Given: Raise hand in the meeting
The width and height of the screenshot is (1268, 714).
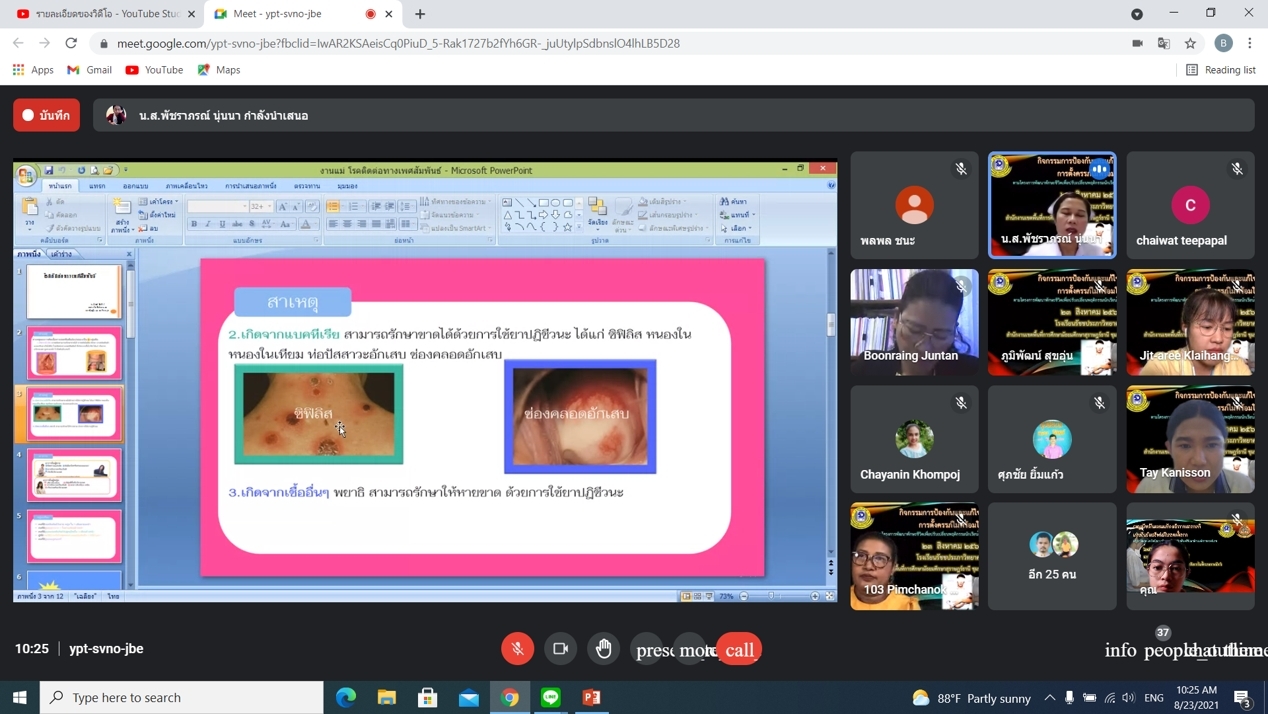Looking at the screenshot, I should click(604, 649).
